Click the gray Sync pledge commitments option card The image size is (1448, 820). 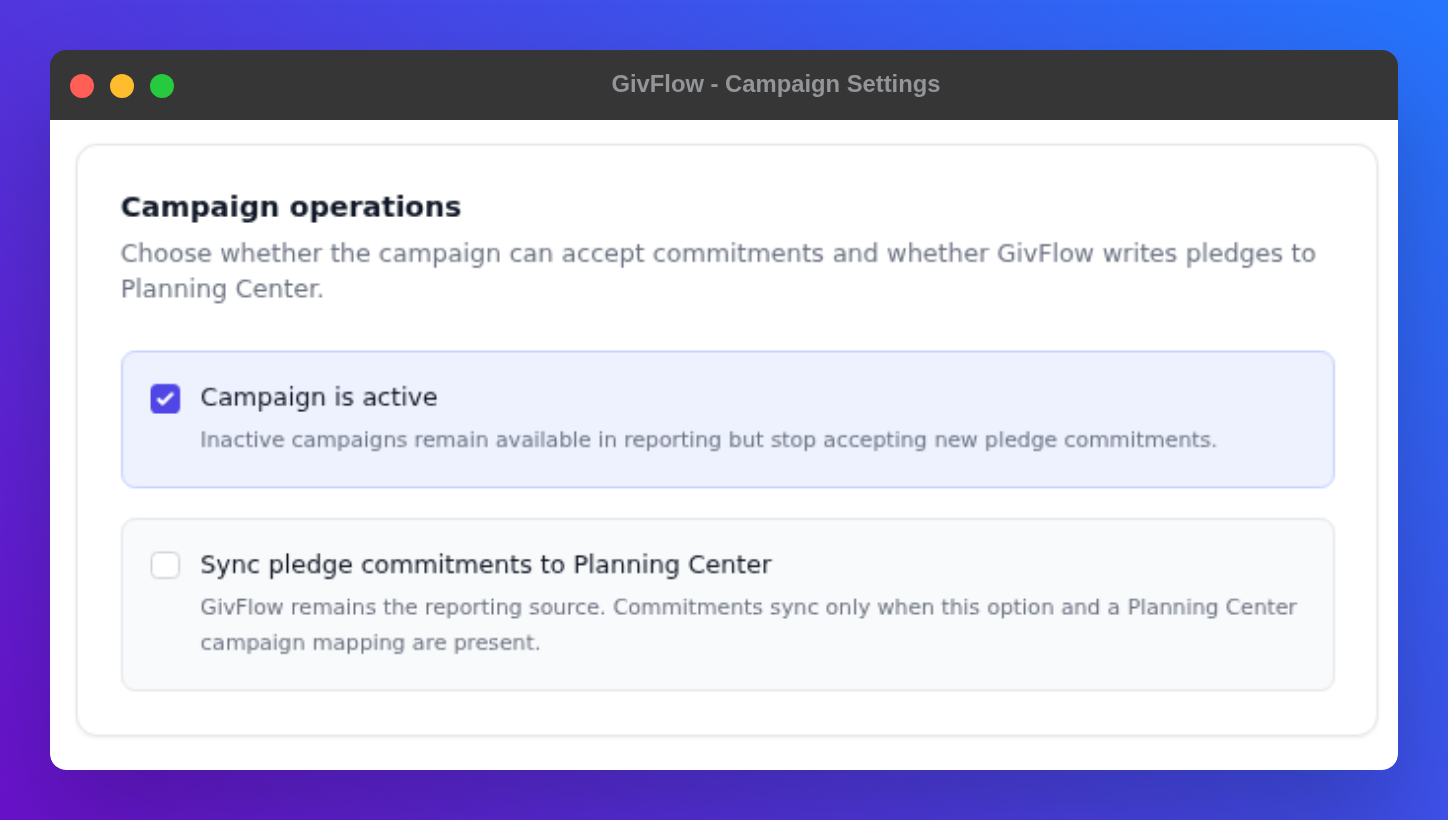(728, 604)
